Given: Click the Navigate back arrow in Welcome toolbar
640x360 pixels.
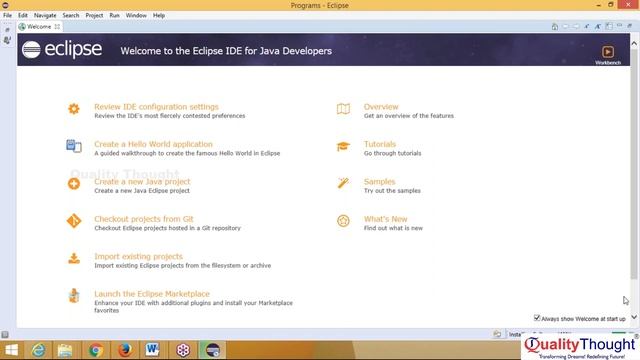Looking at the screenshot, I should [x=566, y=27].
